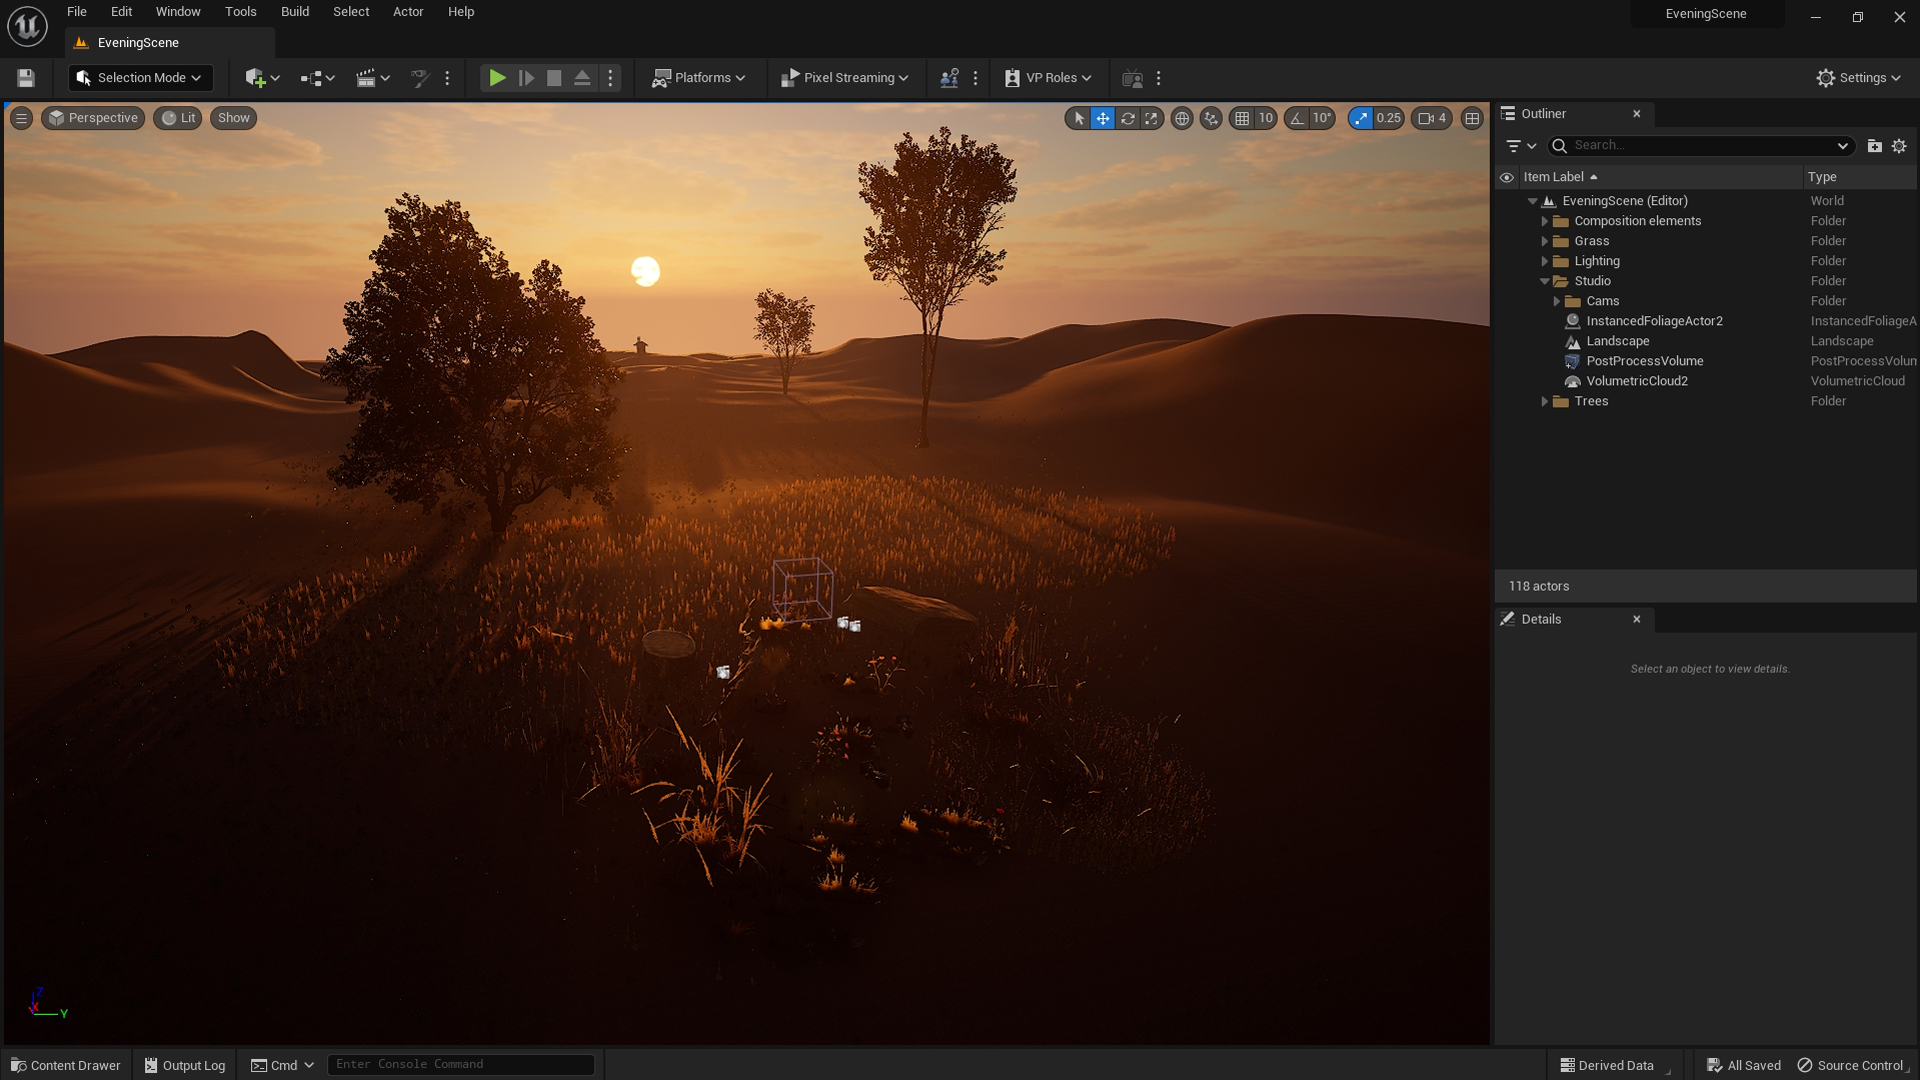Collapse the Studio folder
The image size is (1920, 1080).
1544,281
